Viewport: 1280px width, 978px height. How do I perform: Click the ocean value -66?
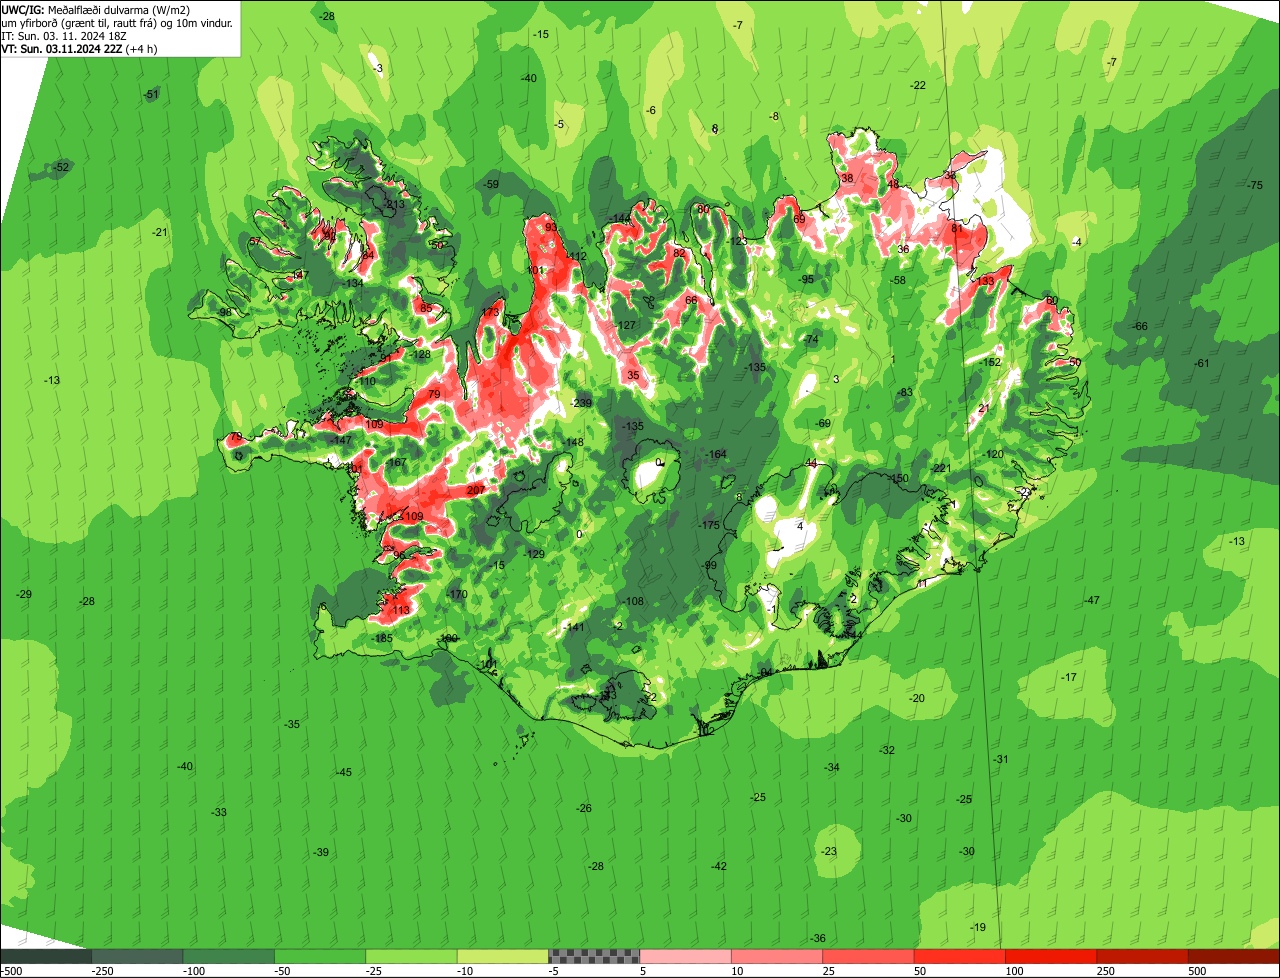pyautogui.click(x=1139, y=327)
